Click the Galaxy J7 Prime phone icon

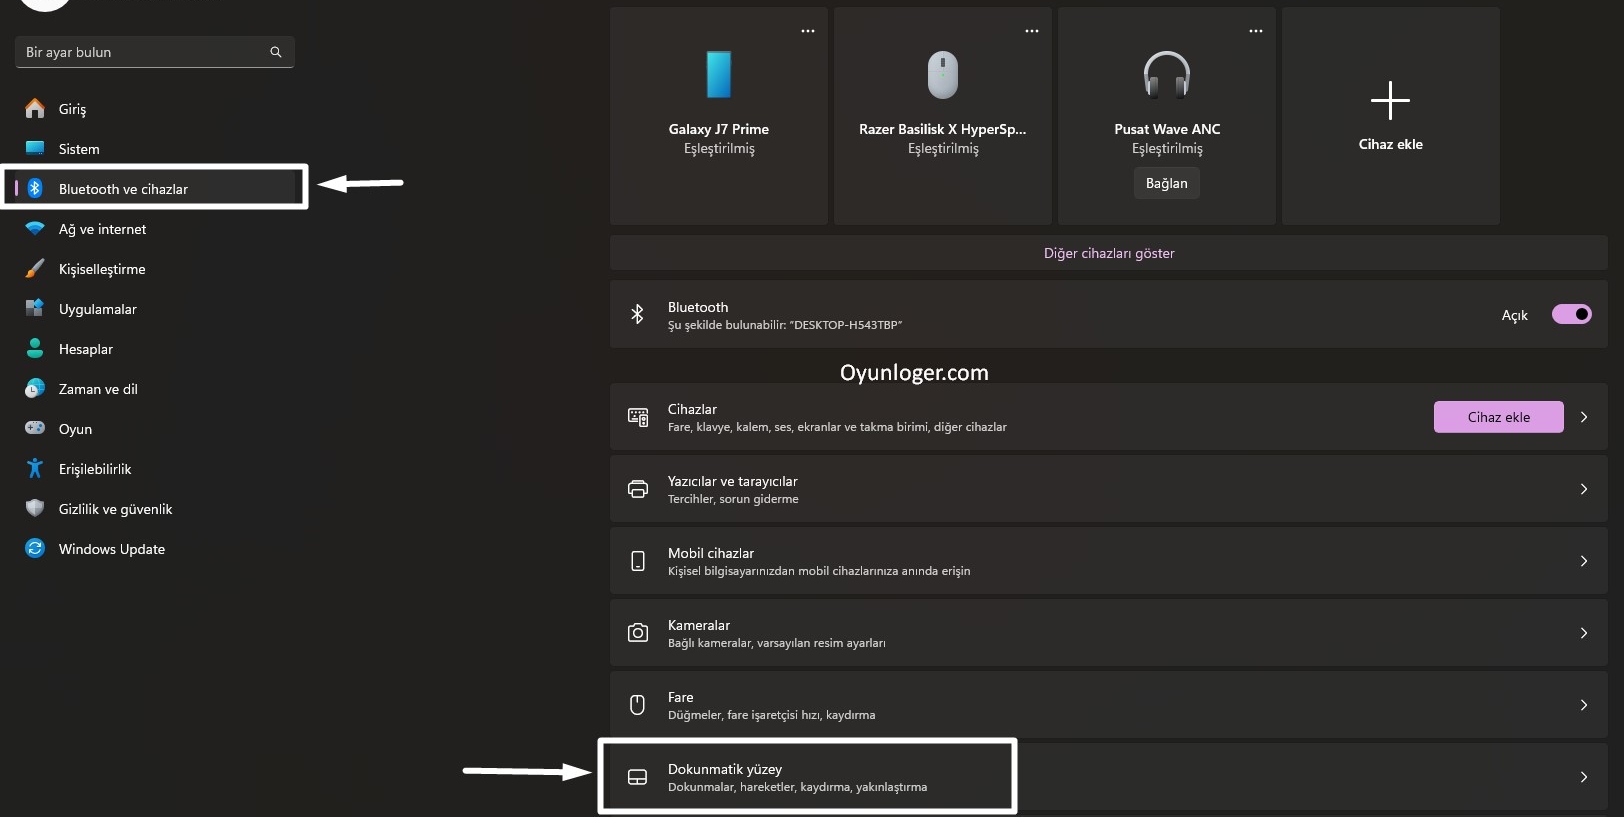(x=719, y=74)
